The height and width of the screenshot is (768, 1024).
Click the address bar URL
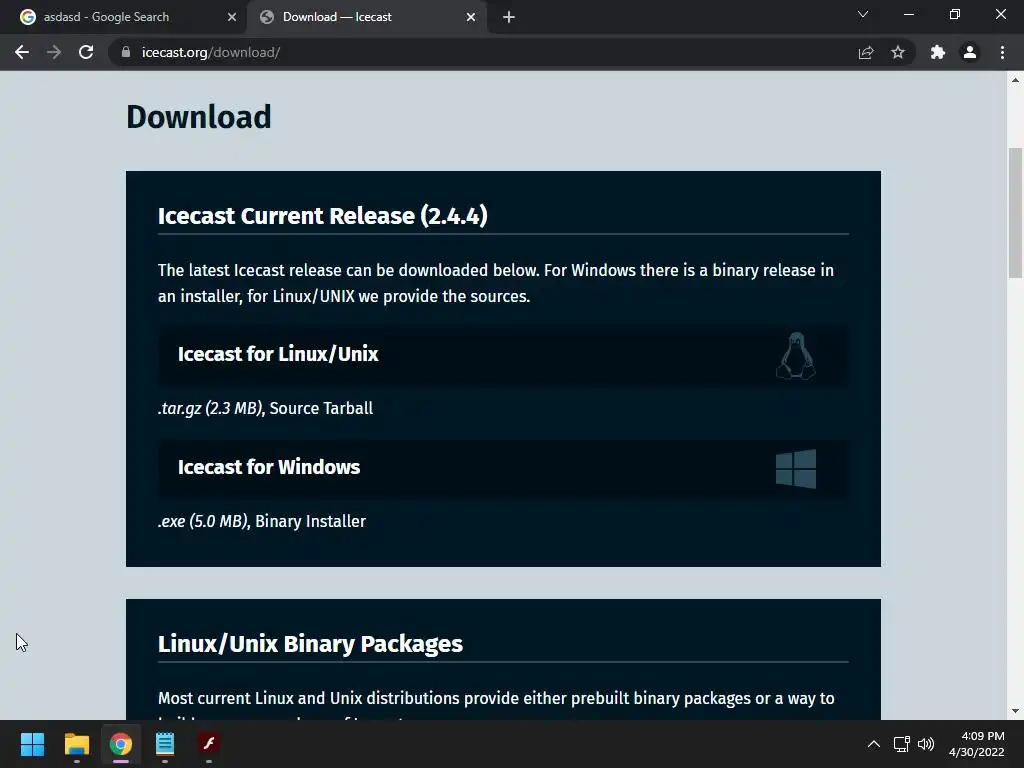coord(211,52)
